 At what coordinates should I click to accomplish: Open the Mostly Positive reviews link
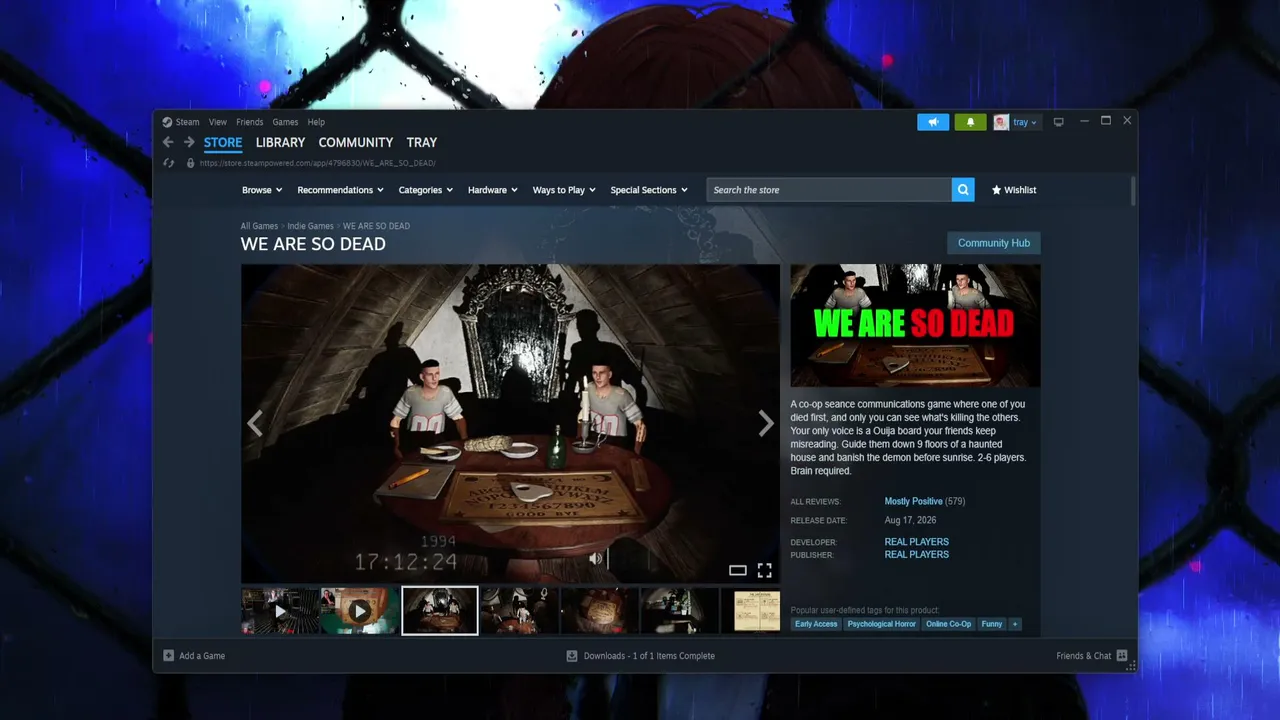pos(914,501)
